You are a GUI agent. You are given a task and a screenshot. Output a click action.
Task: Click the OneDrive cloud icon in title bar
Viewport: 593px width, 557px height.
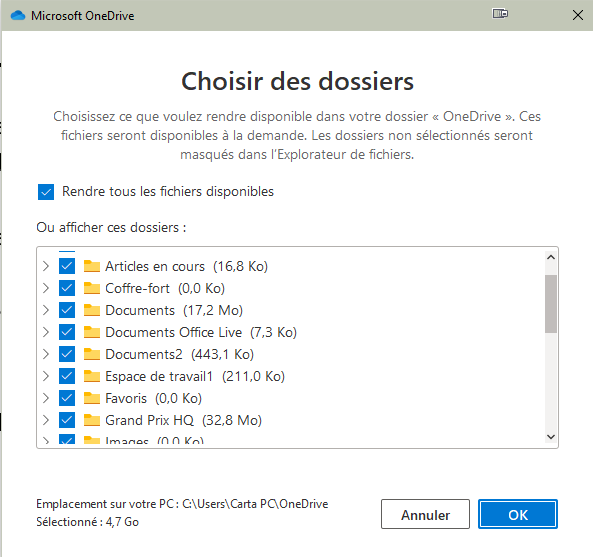click(18, 16)
